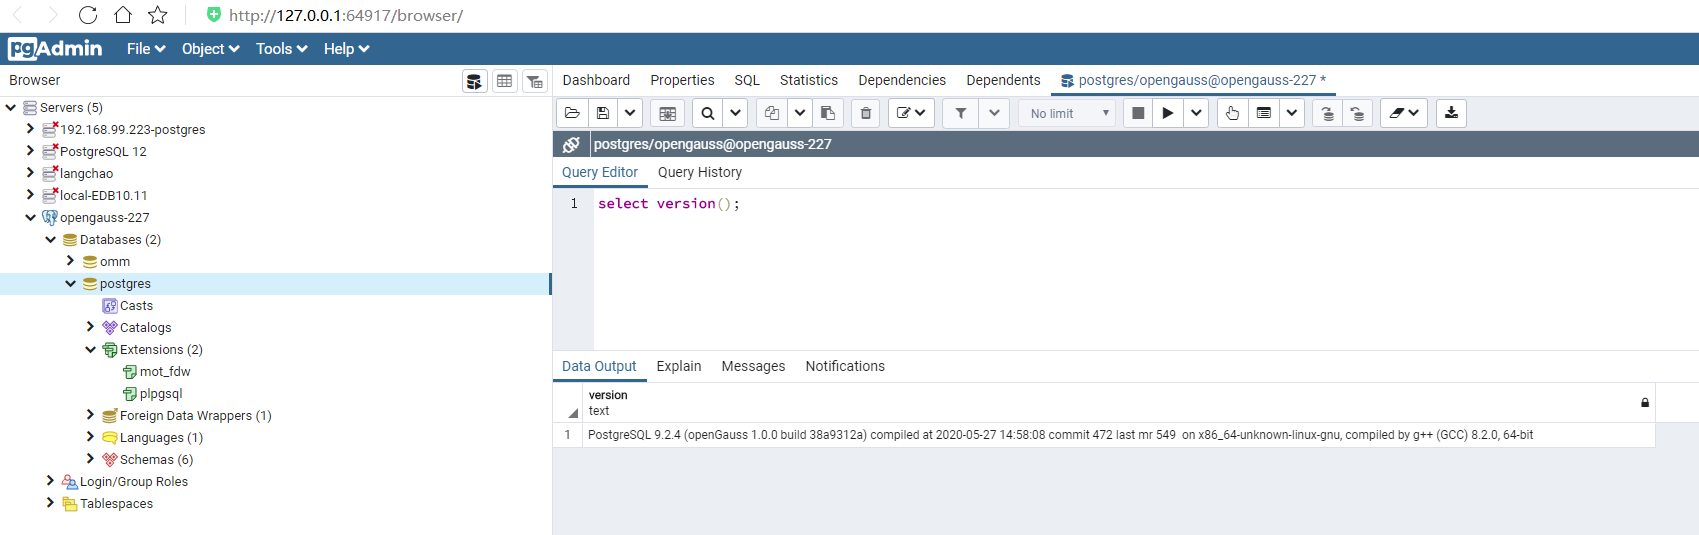The height and width of the screenshot is (535, 1699).
Task: Click the connection status icon
Action: coord(571,144)
